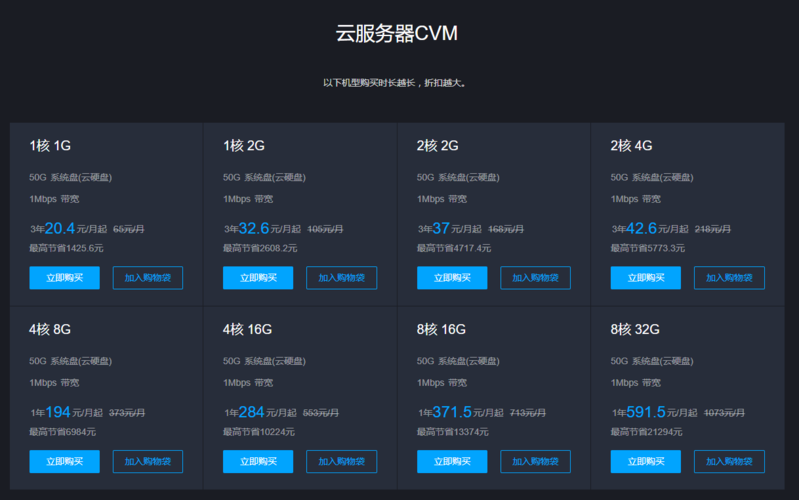799x500 pixels.
Task: Click the 1核 1G card title
Action: (50, 146)
